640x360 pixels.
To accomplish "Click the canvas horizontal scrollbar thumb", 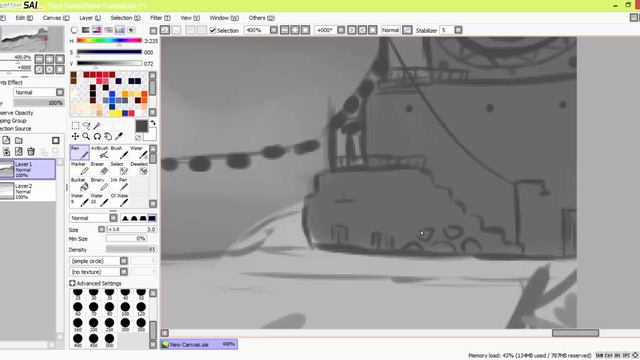I will point(575,333).
